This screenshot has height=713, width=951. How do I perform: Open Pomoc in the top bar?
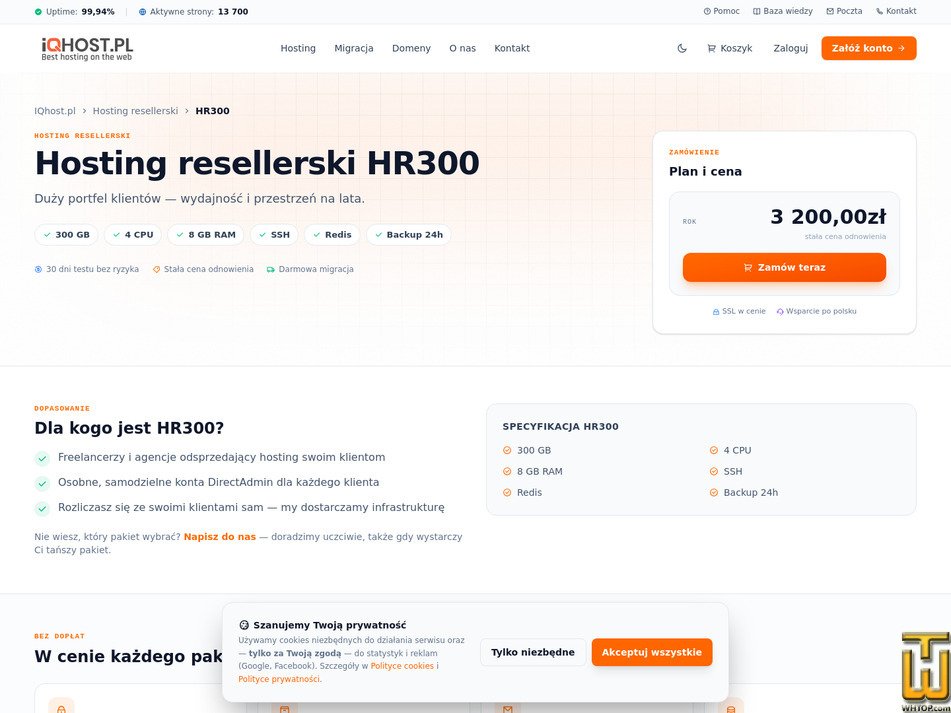[722, 11]
